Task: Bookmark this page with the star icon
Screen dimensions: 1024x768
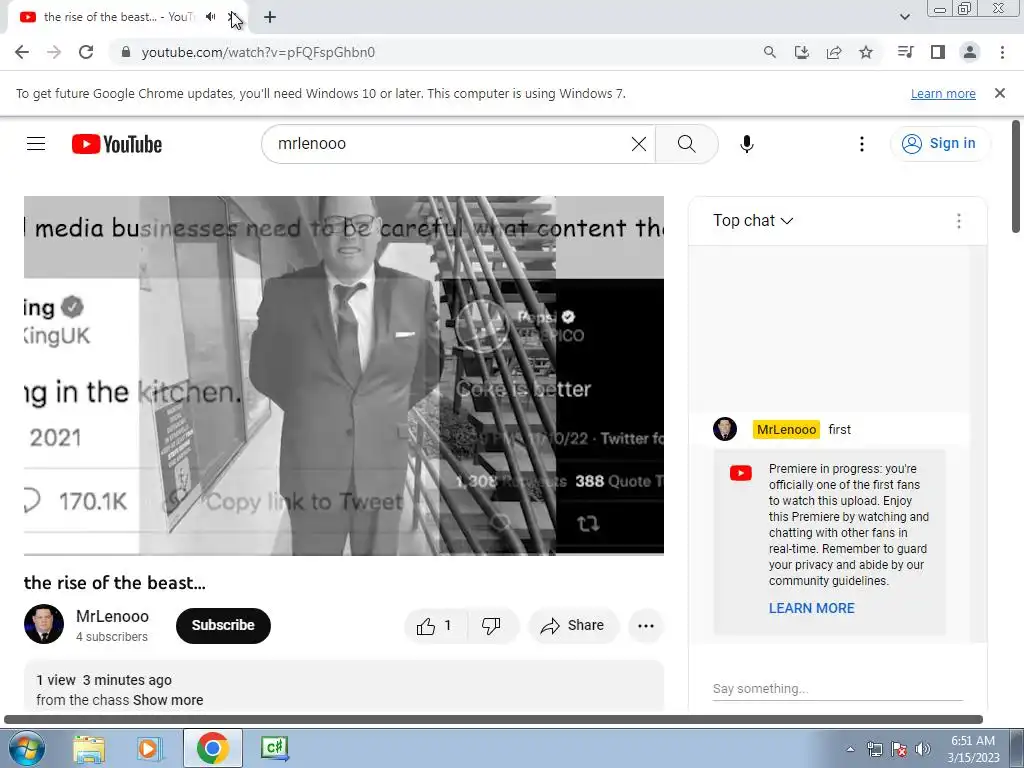Action: (866, 52)
